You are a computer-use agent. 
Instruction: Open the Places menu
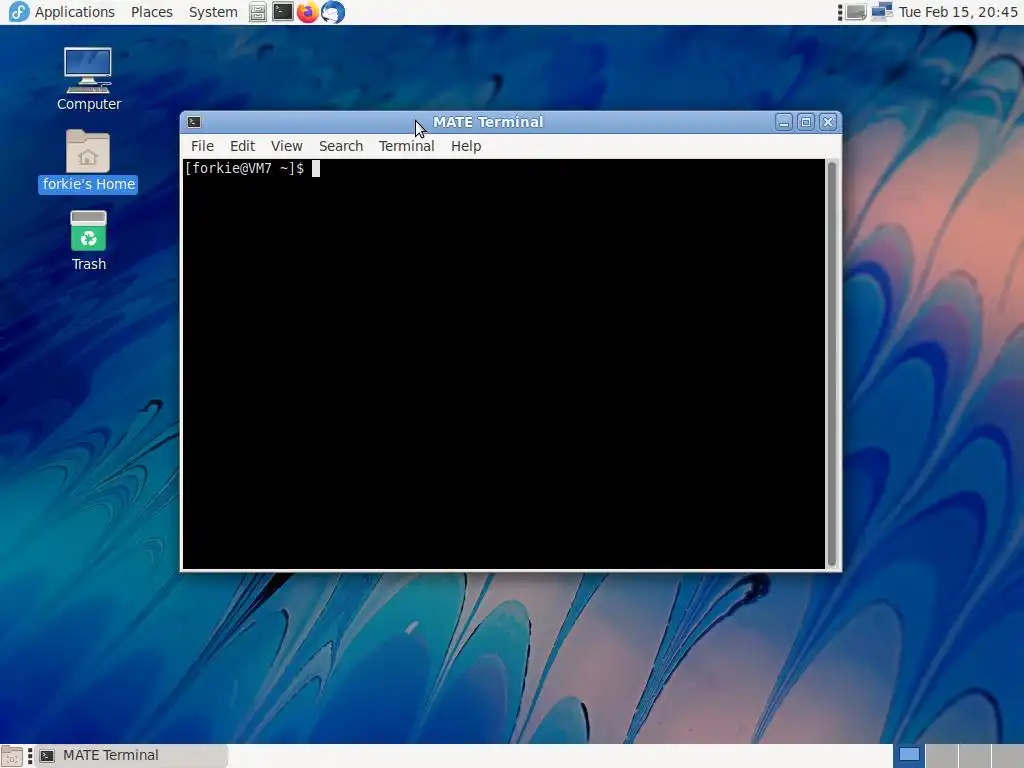coord(152,12)
